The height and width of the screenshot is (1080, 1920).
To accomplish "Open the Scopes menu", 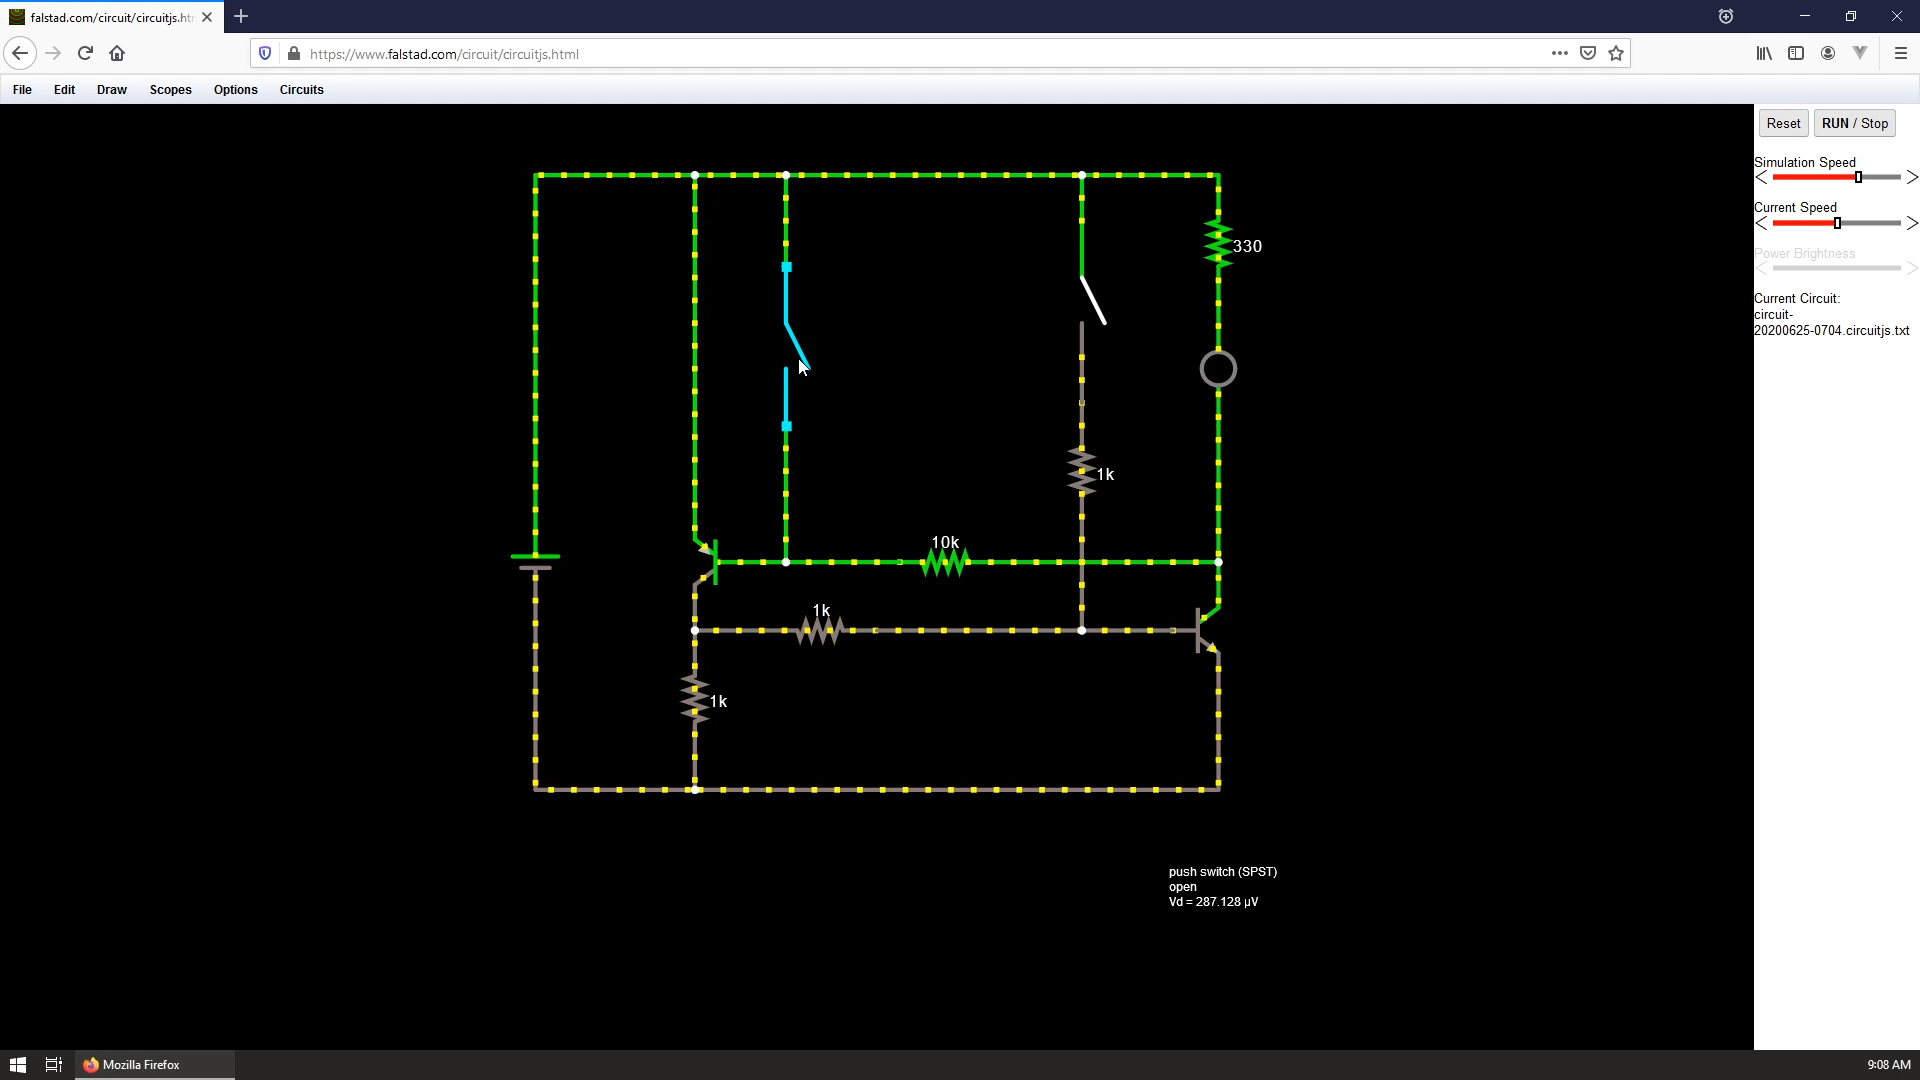I will 169,90.
